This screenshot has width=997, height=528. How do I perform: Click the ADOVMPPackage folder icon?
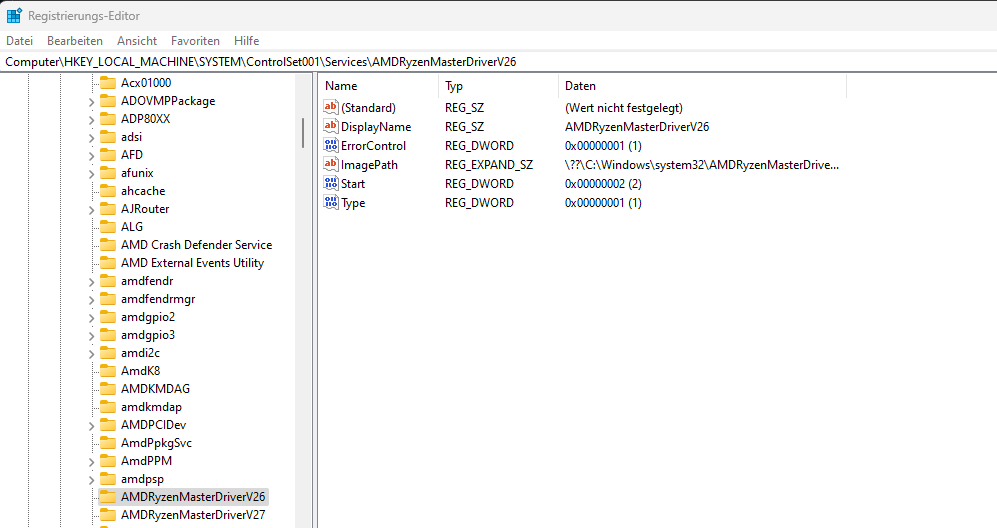pos(108,101)
